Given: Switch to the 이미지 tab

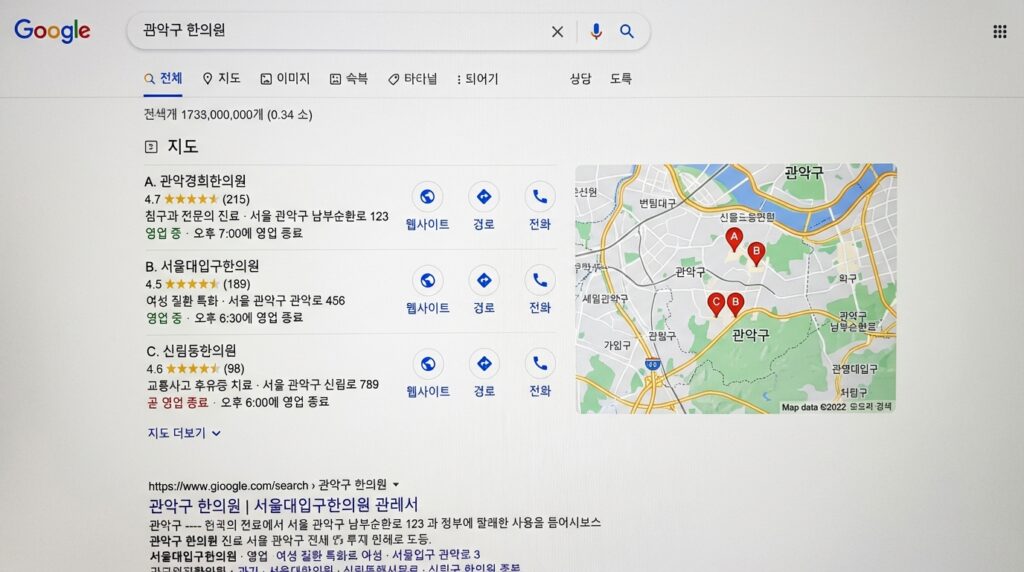Looking at the screenshot, I should [285, 79].
